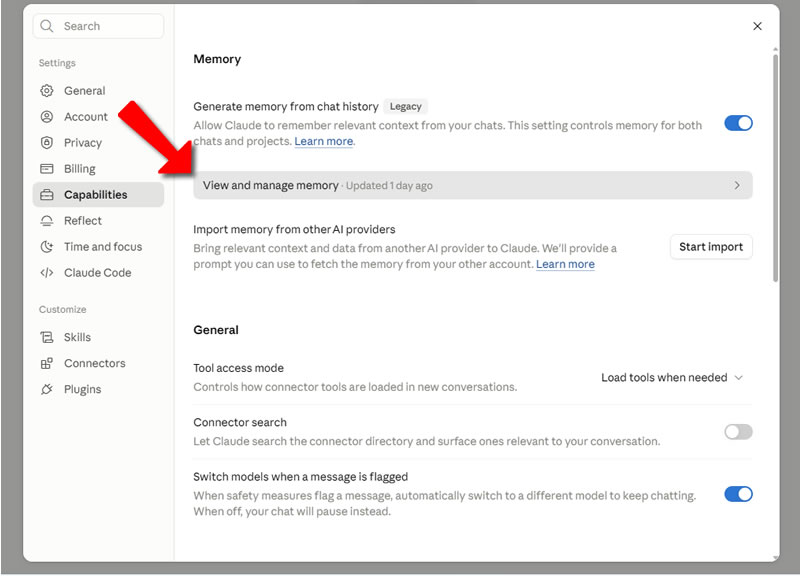Enable the Connector search toggle
Screen dimensions: 800x576
click(738, 432)
